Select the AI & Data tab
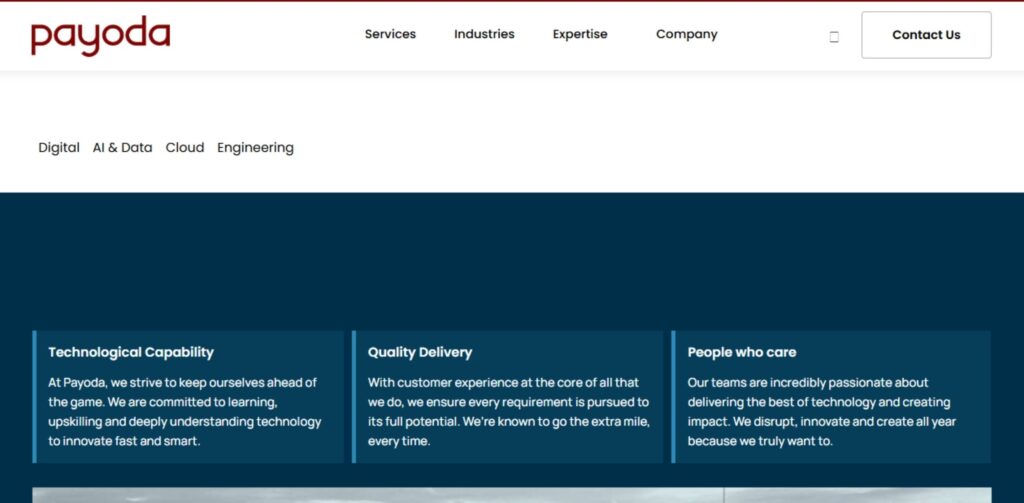This screenshot has width=1024, height=503. coord(122,148)
